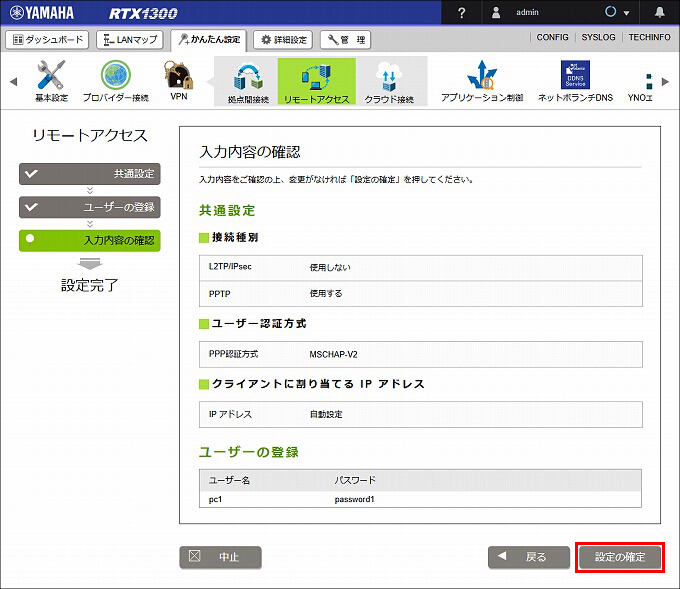680x589 pixels.
Task: Select the リモートアクセス icon
Action: (317, 82)
